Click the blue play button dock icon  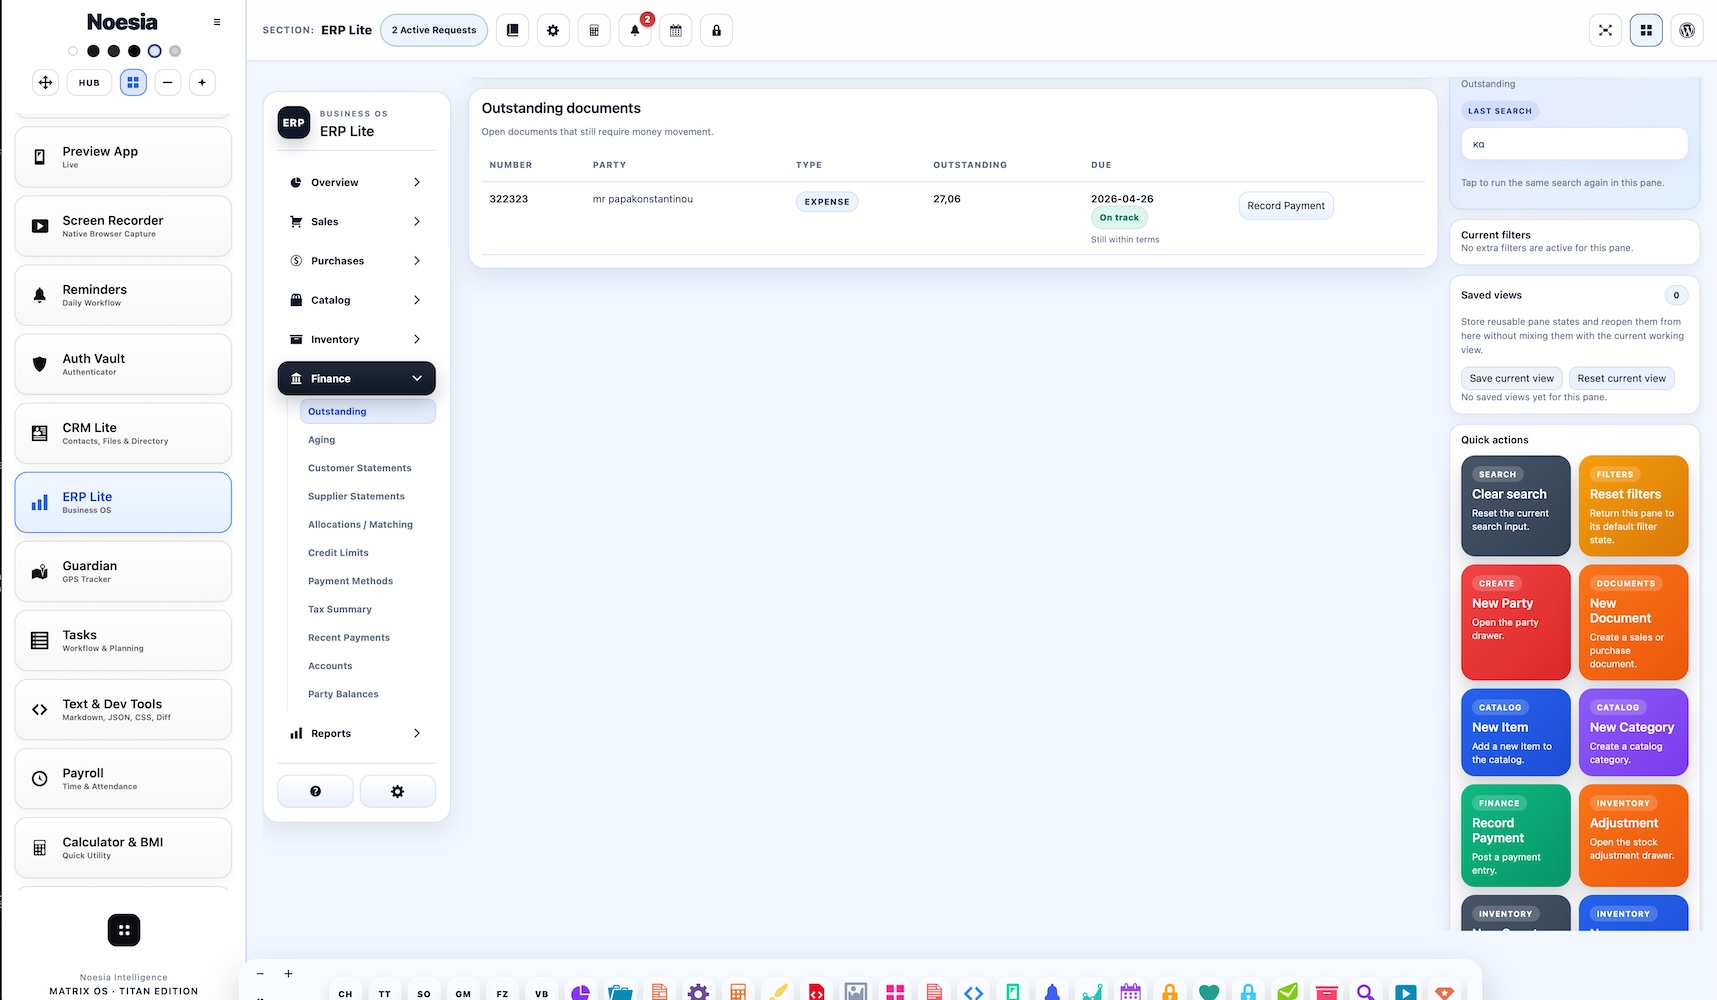coord(1405,992)
